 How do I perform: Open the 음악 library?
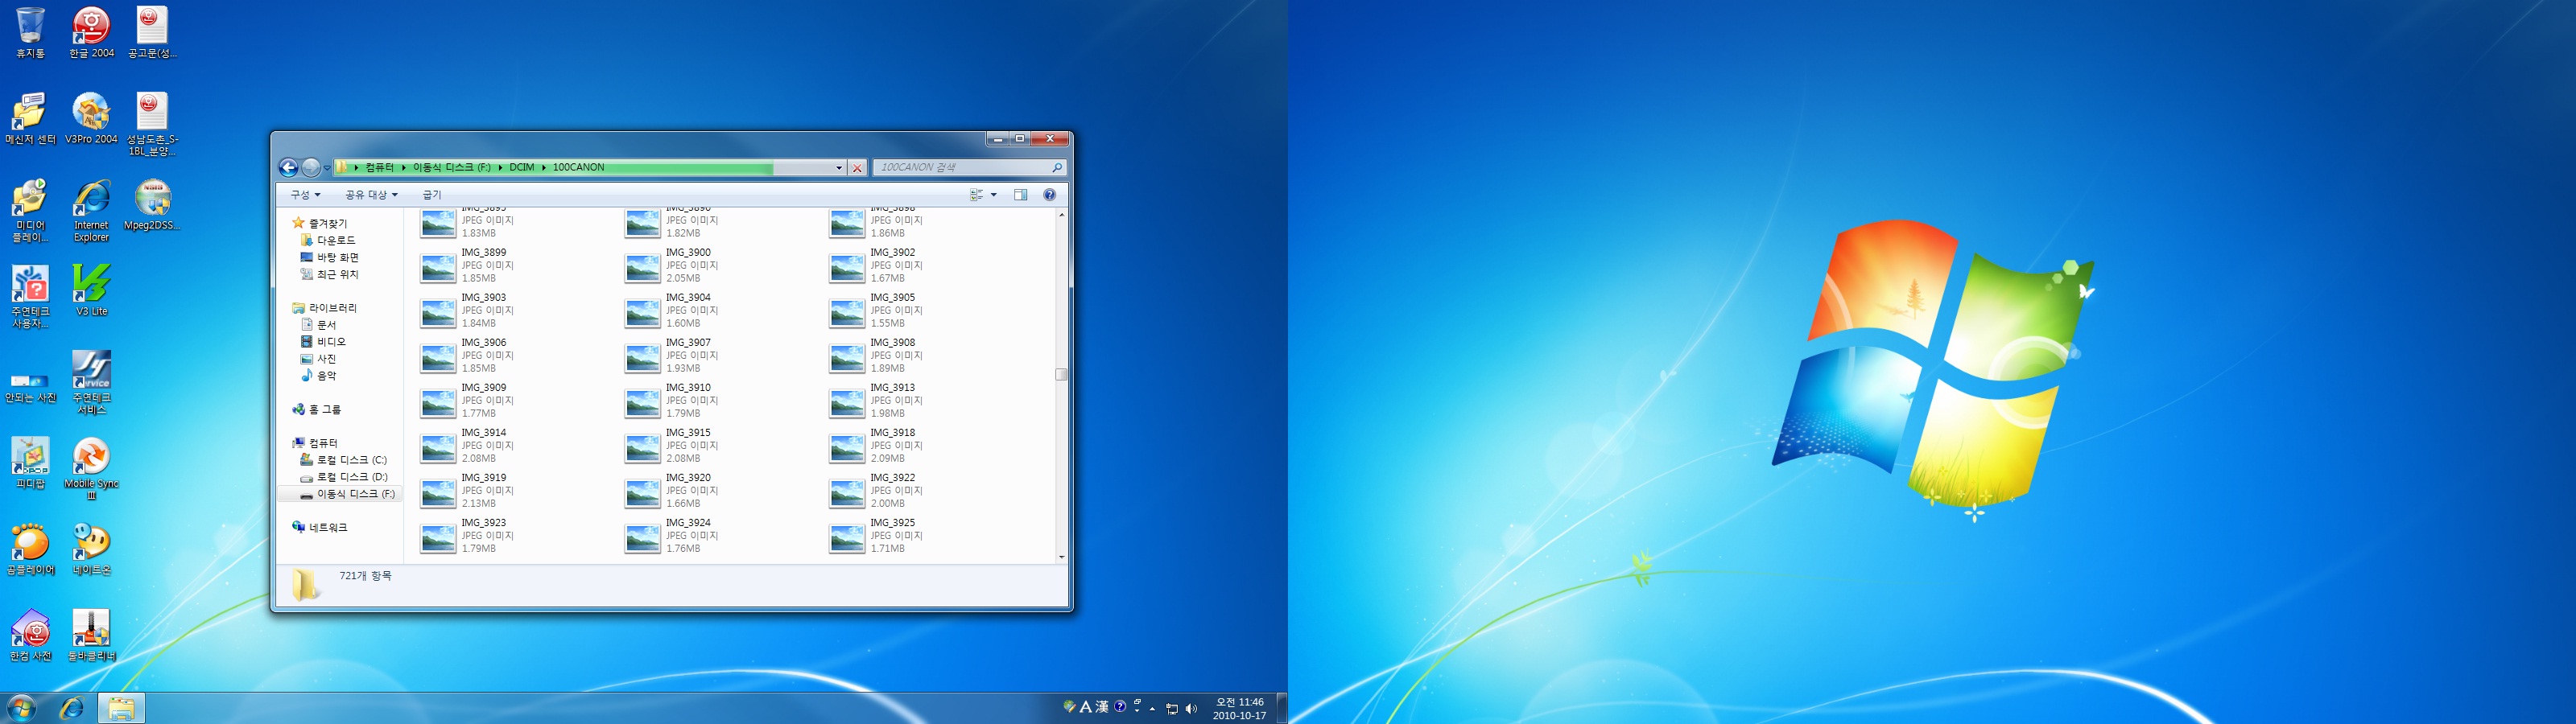tap(318, 376)
